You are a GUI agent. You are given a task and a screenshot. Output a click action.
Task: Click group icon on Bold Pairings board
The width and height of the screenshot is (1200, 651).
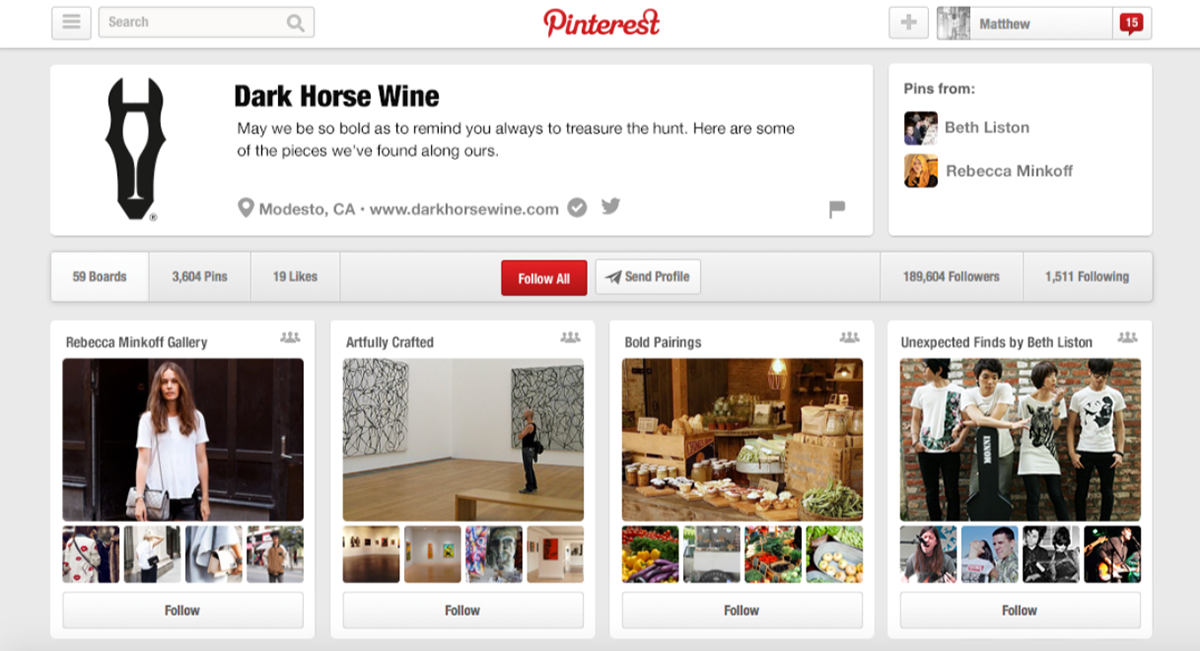point(849,338)
